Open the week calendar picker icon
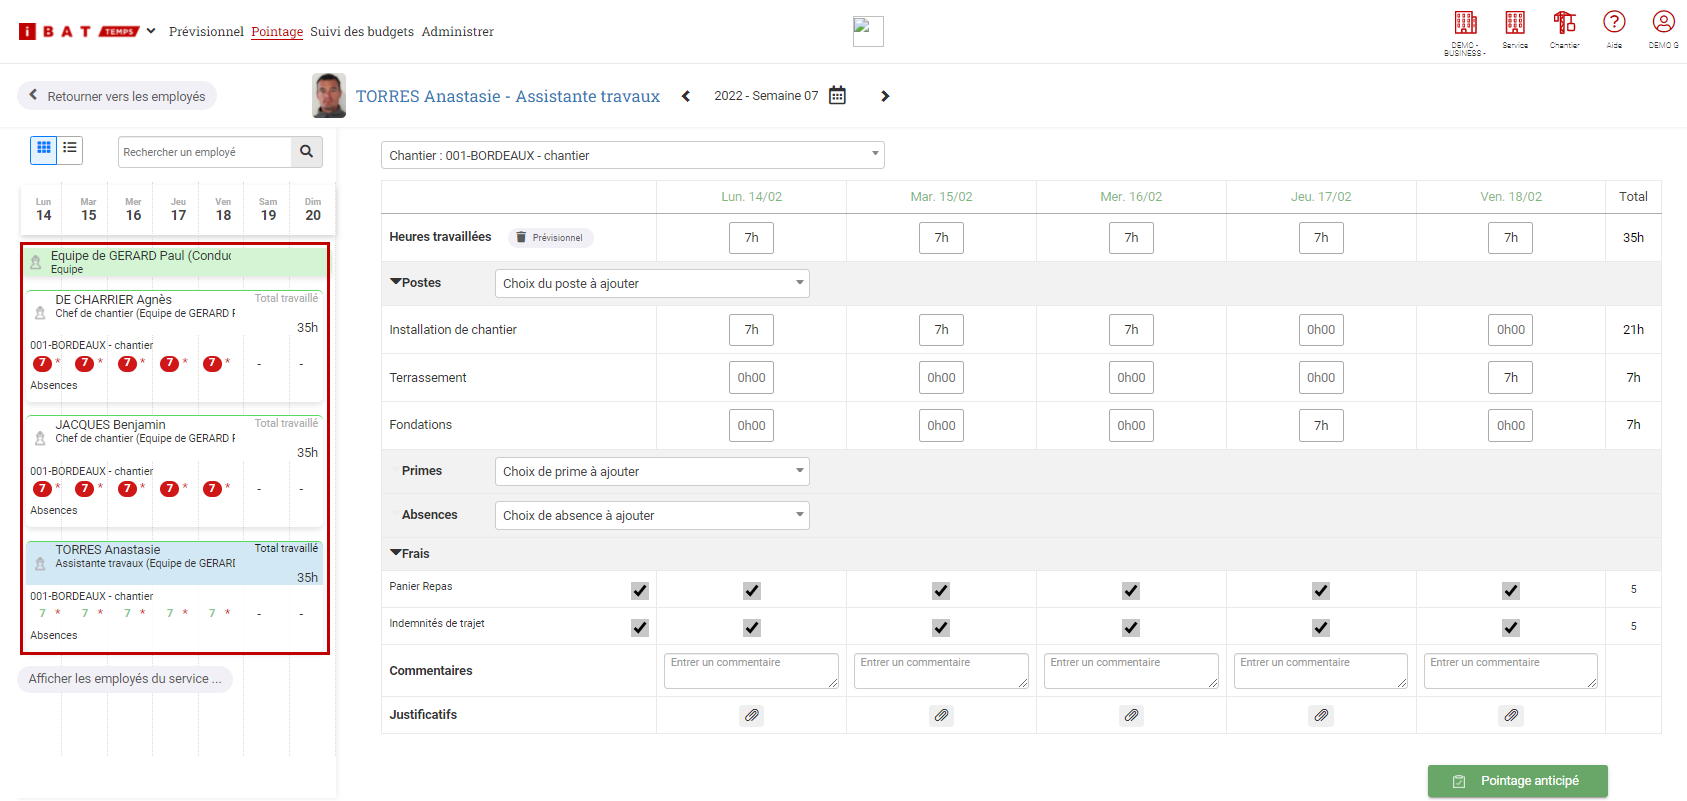Screen dimensions: 1687x801 pos(838,95)
